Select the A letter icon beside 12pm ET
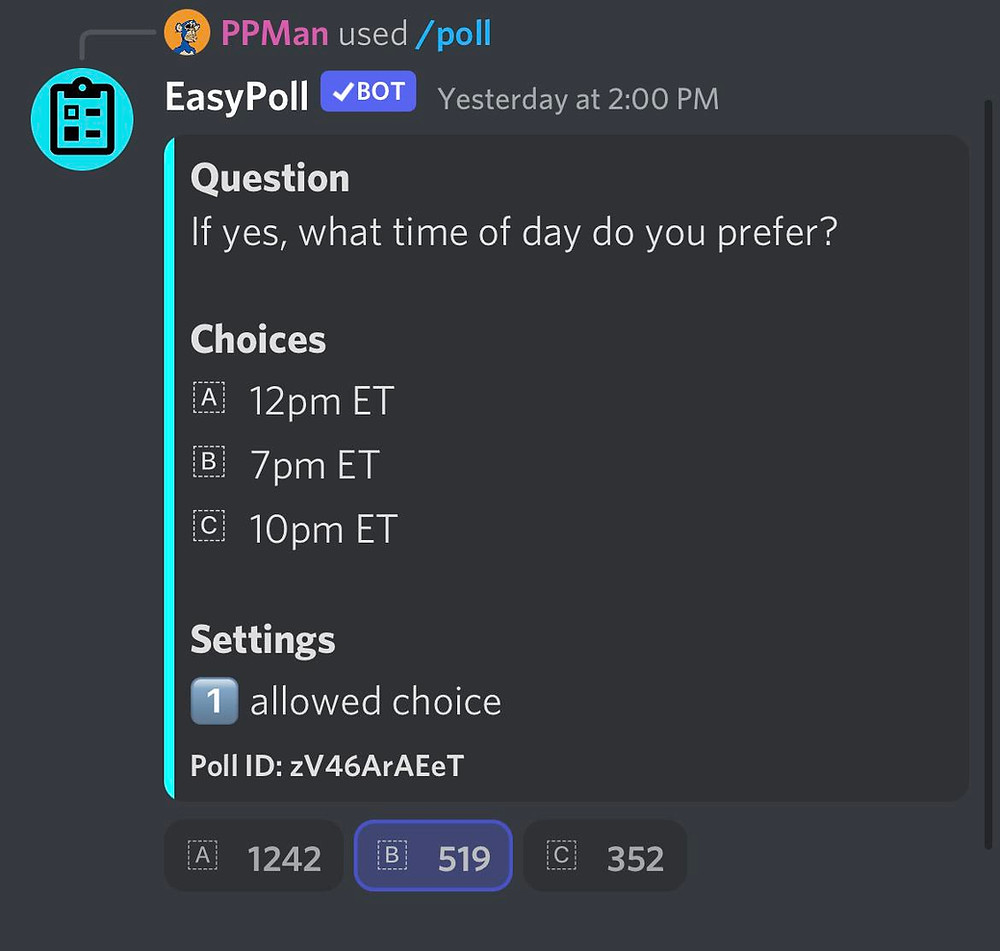Viewport: 1000px width, 951px height. click(209, 397)
